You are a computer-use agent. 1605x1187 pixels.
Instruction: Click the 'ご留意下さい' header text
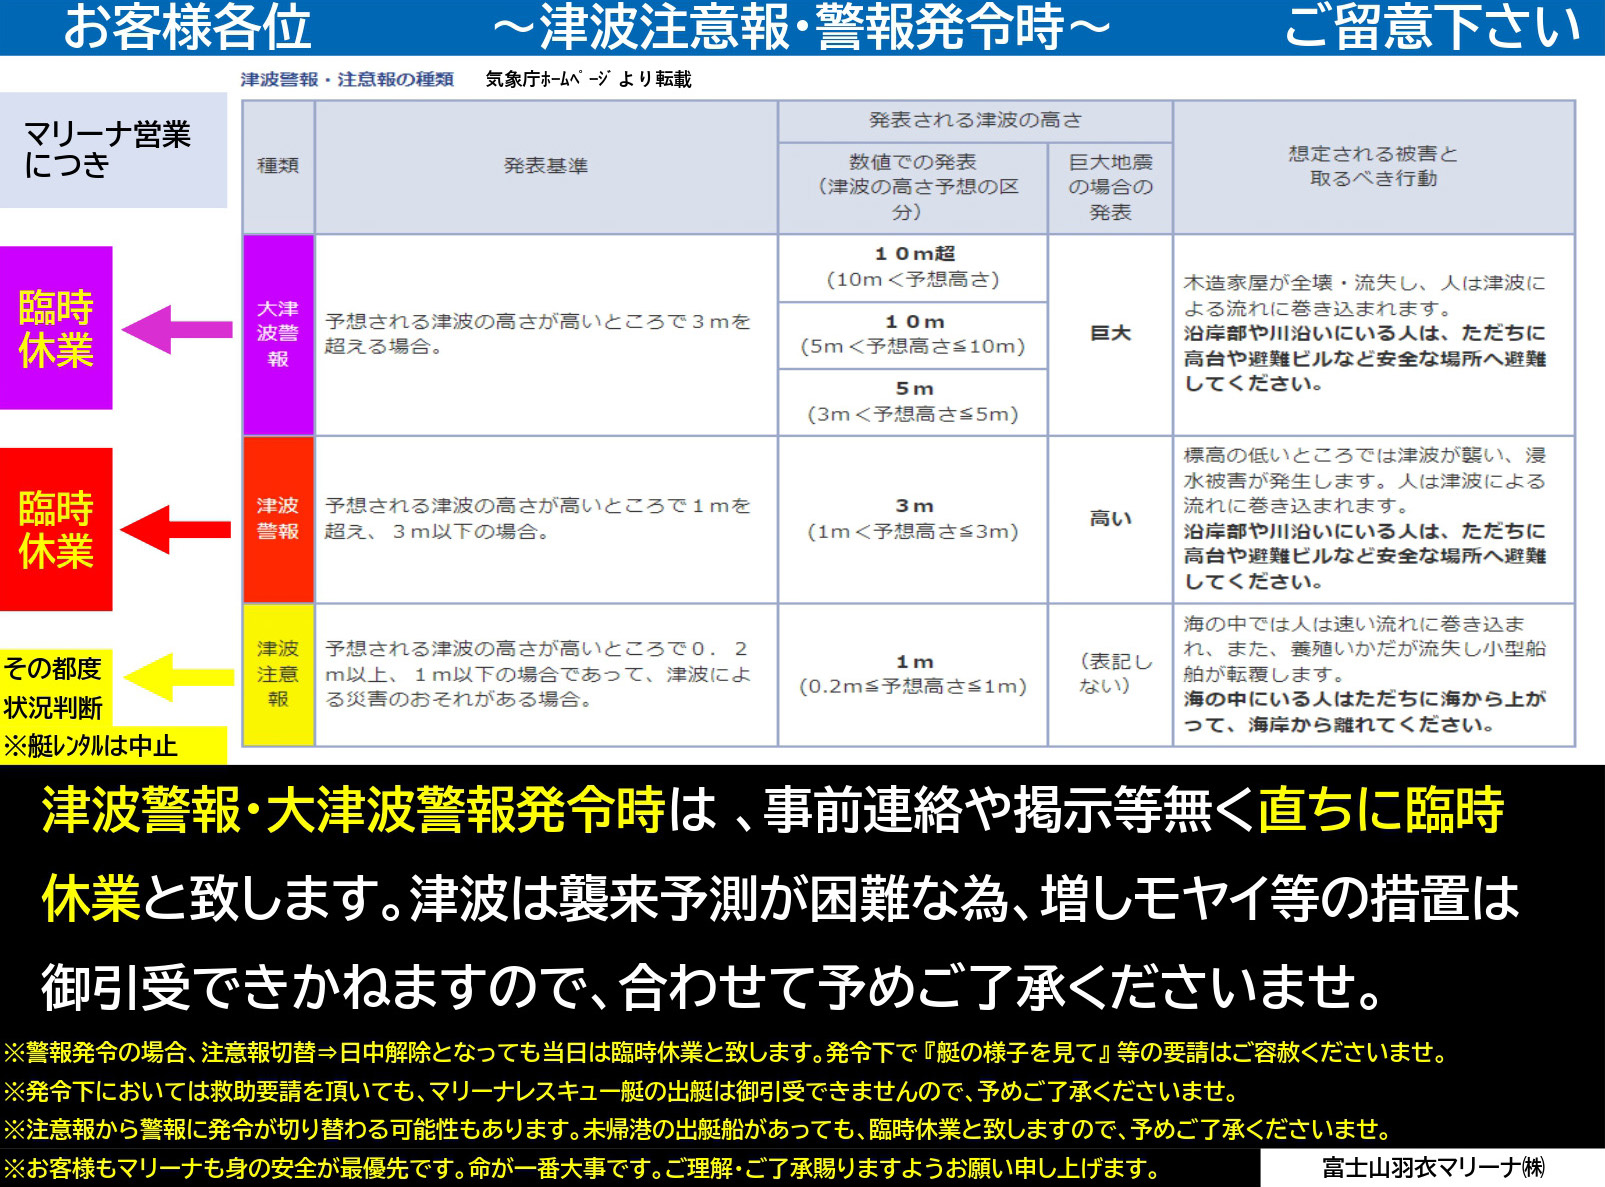click(1432, 26)
